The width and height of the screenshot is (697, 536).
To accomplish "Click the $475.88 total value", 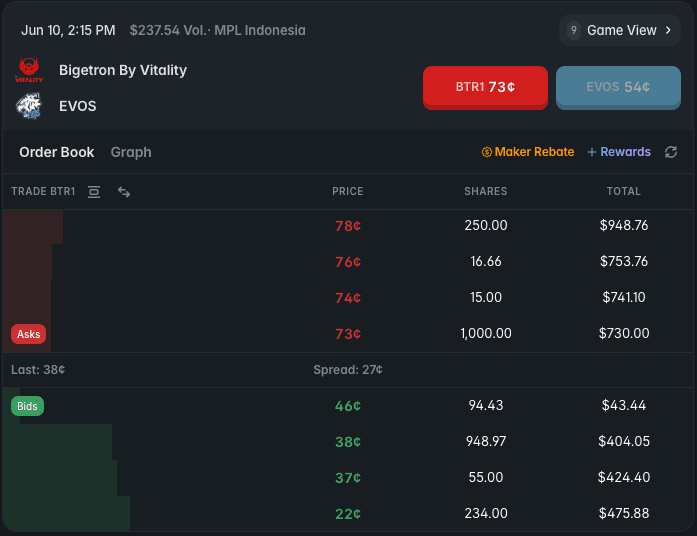I will [x=624, y=513].
